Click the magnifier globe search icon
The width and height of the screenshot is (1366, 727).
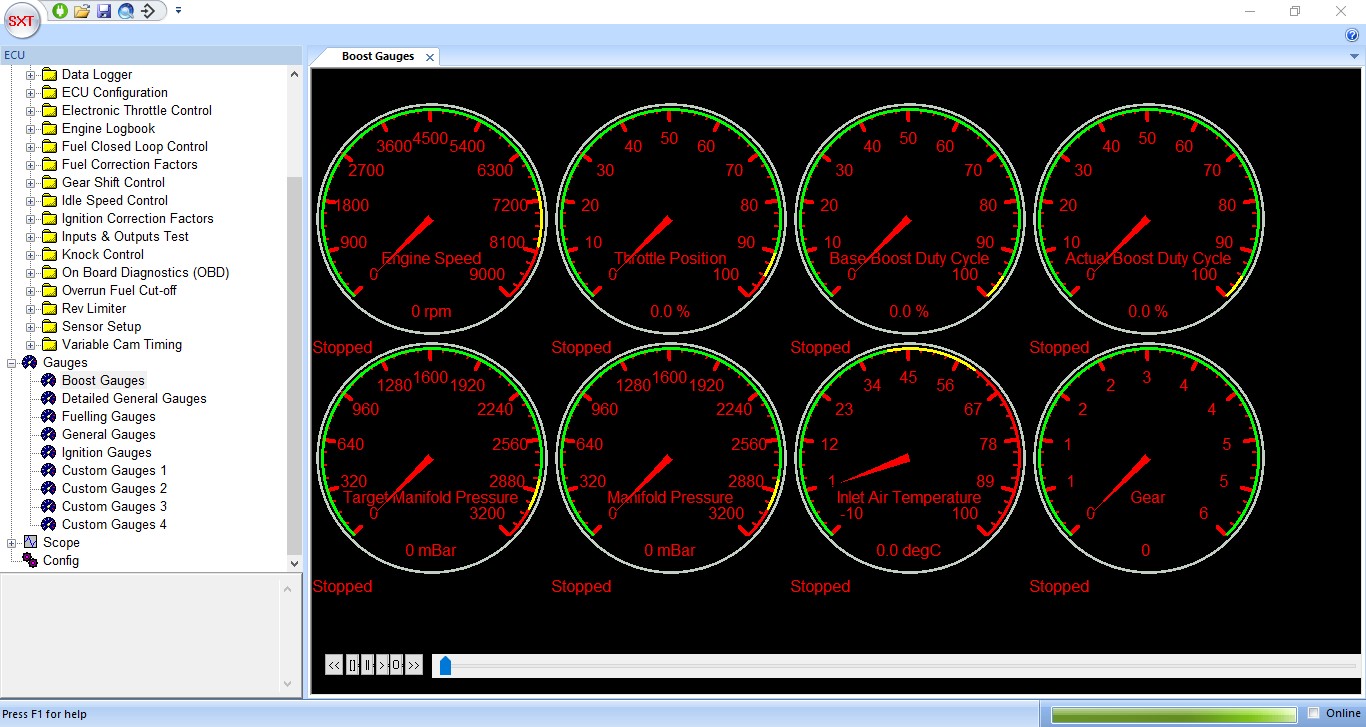126,11
